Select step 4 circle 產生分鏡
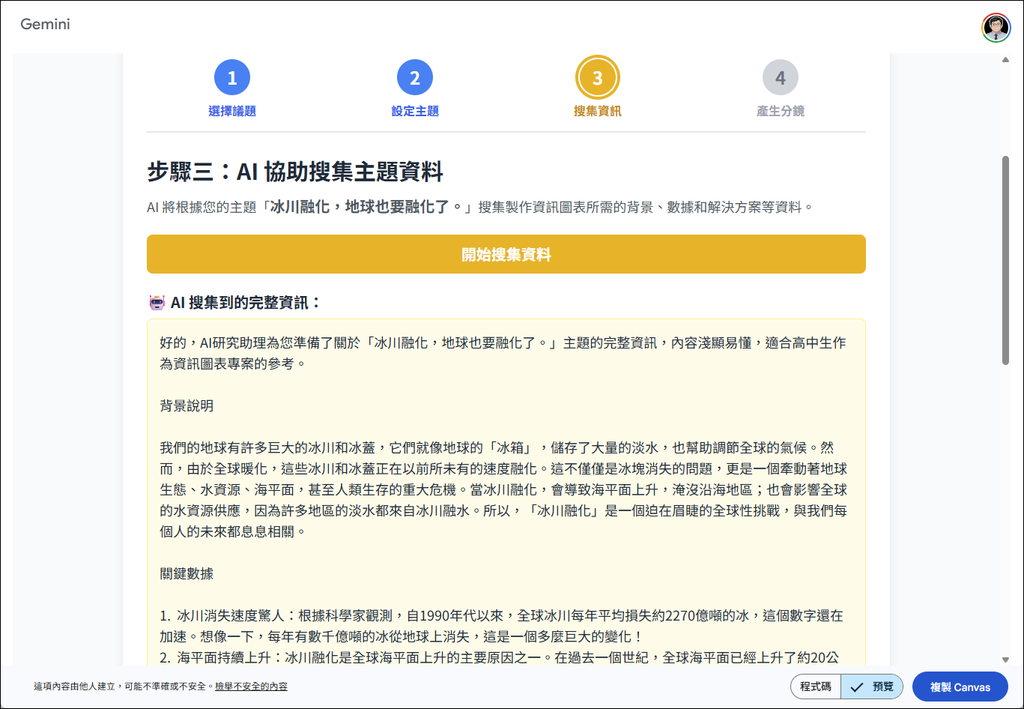This screenshot has width=1024, height=709. click(780, 78)
